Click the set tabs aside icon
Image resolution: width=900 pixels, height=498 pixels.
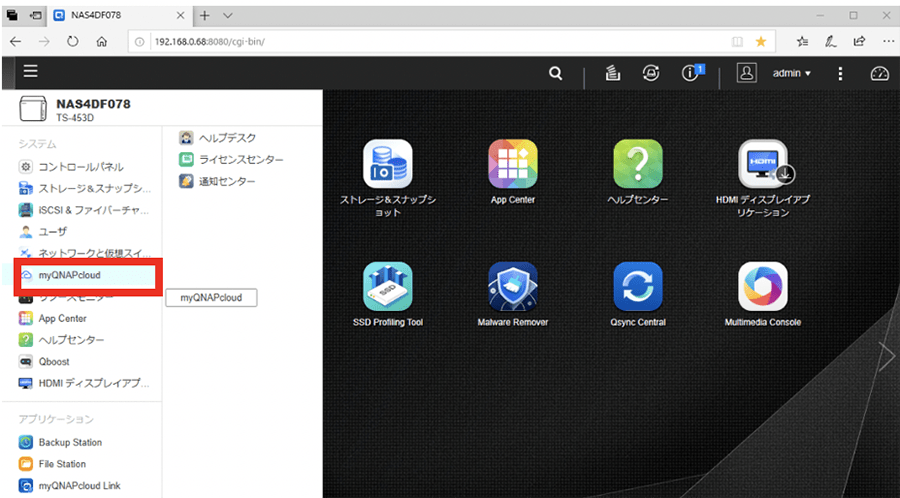point(36,15)
